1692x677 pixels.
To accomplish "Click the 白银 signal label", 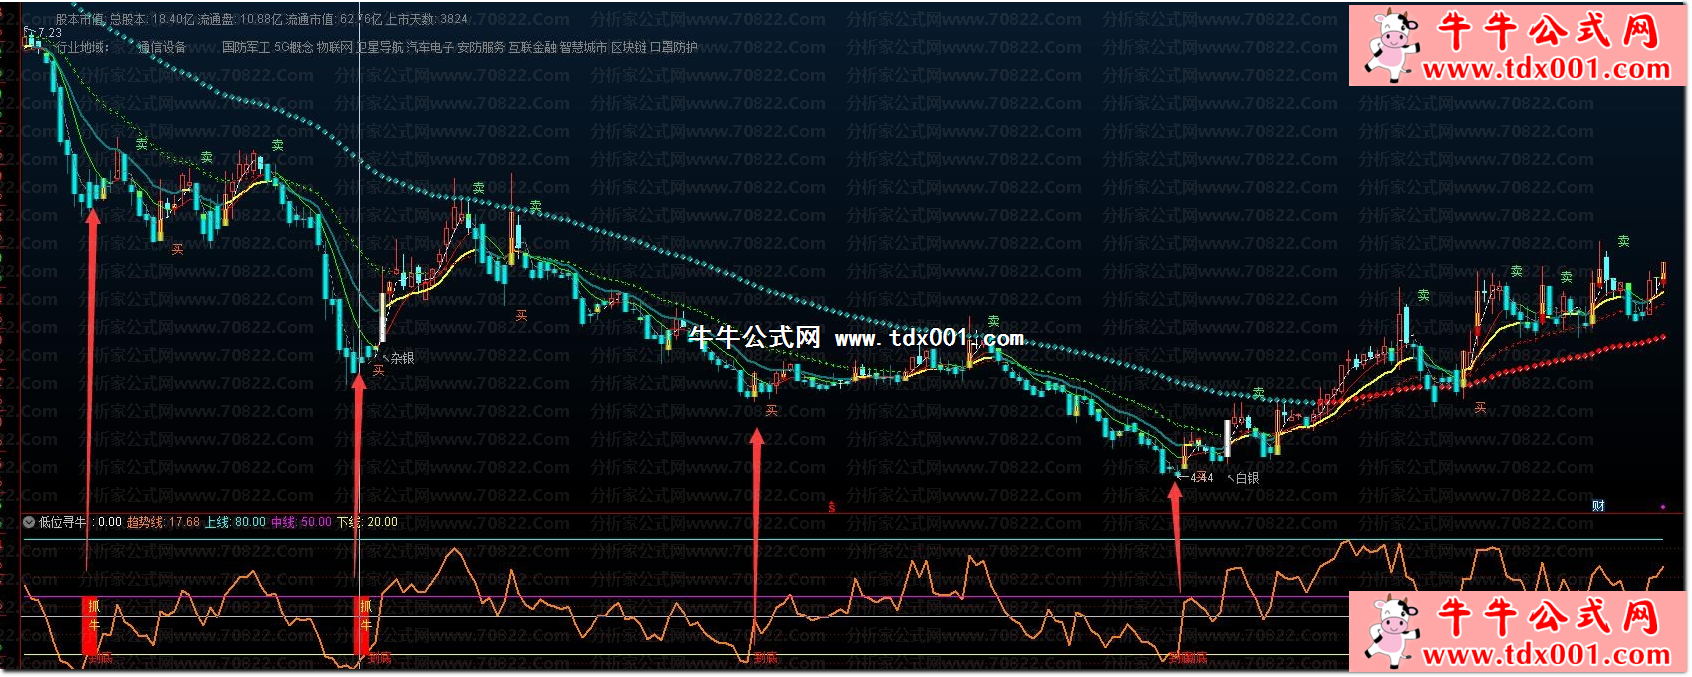I will (x=1247, y=479).
